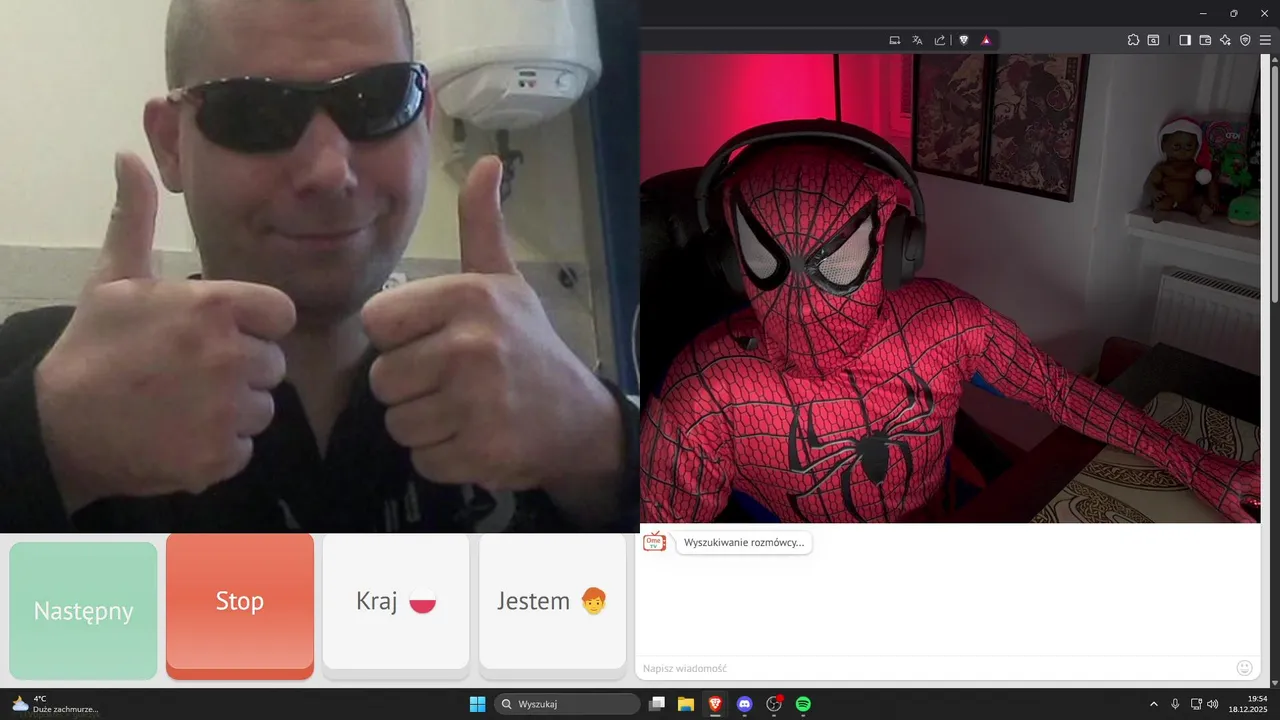Click the Wyszukiwanie rozmówcy status bubble
Image resolution: width=1280 pixels, height=720 pixels.
pos(743,543)
